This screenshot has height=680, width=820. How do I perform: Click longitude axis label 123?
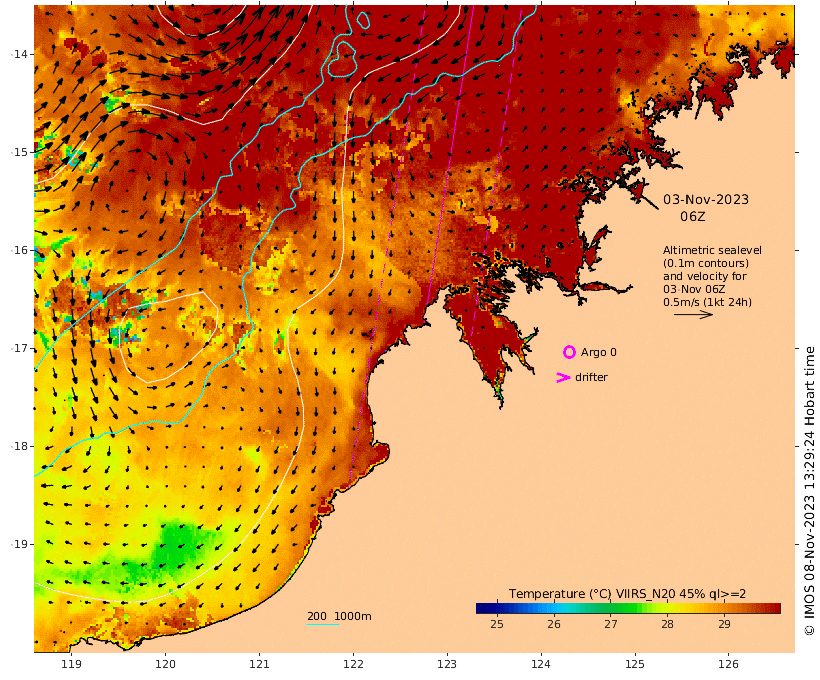[447, 664]
